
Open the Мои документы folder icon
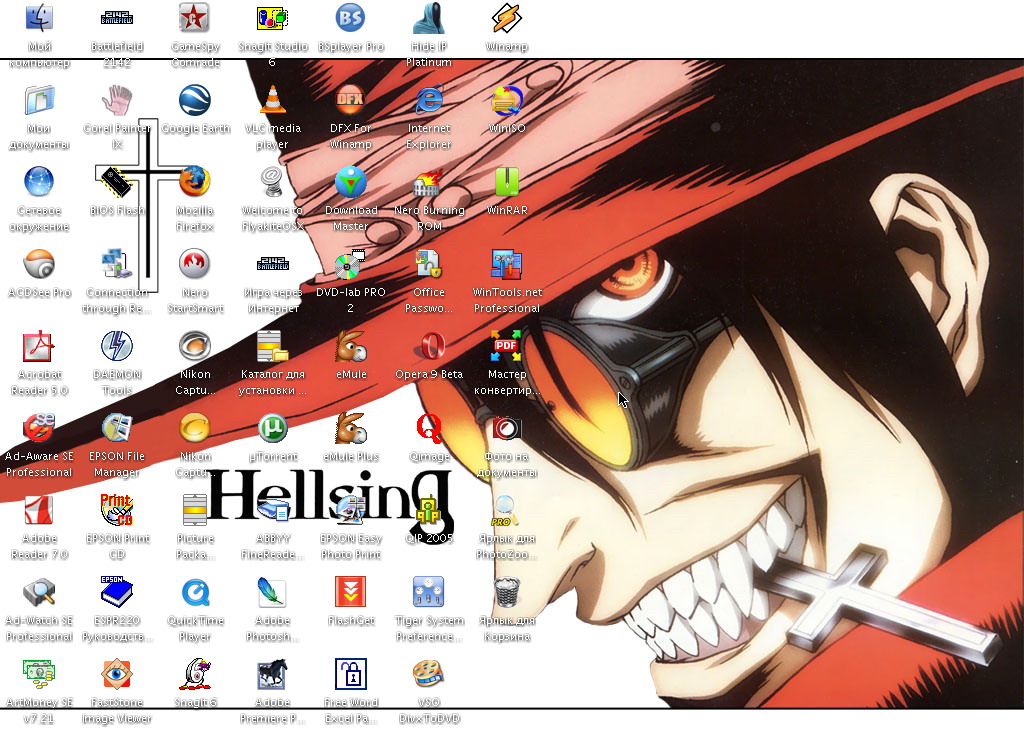click(39, 101)
